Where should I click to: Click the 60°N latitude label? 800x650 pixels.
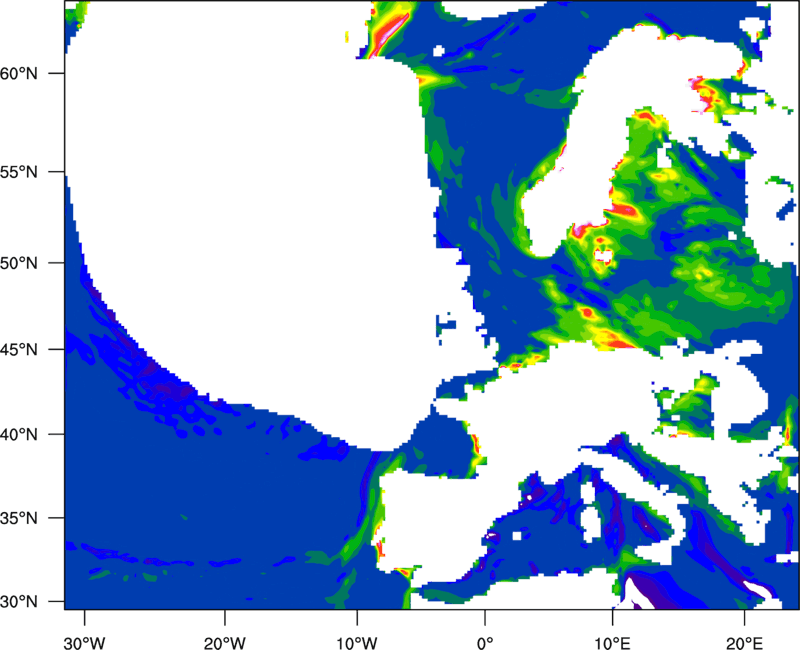(19, 73)
